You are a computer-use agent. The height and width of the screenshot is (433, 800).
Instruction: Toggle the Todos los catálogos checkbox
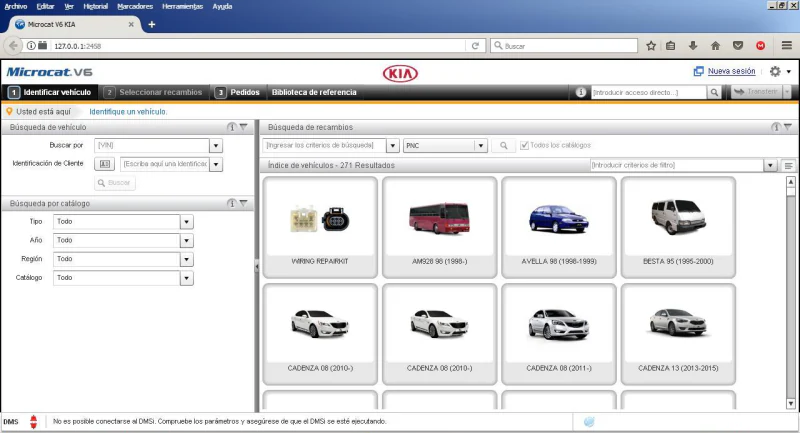pos(525,146)
